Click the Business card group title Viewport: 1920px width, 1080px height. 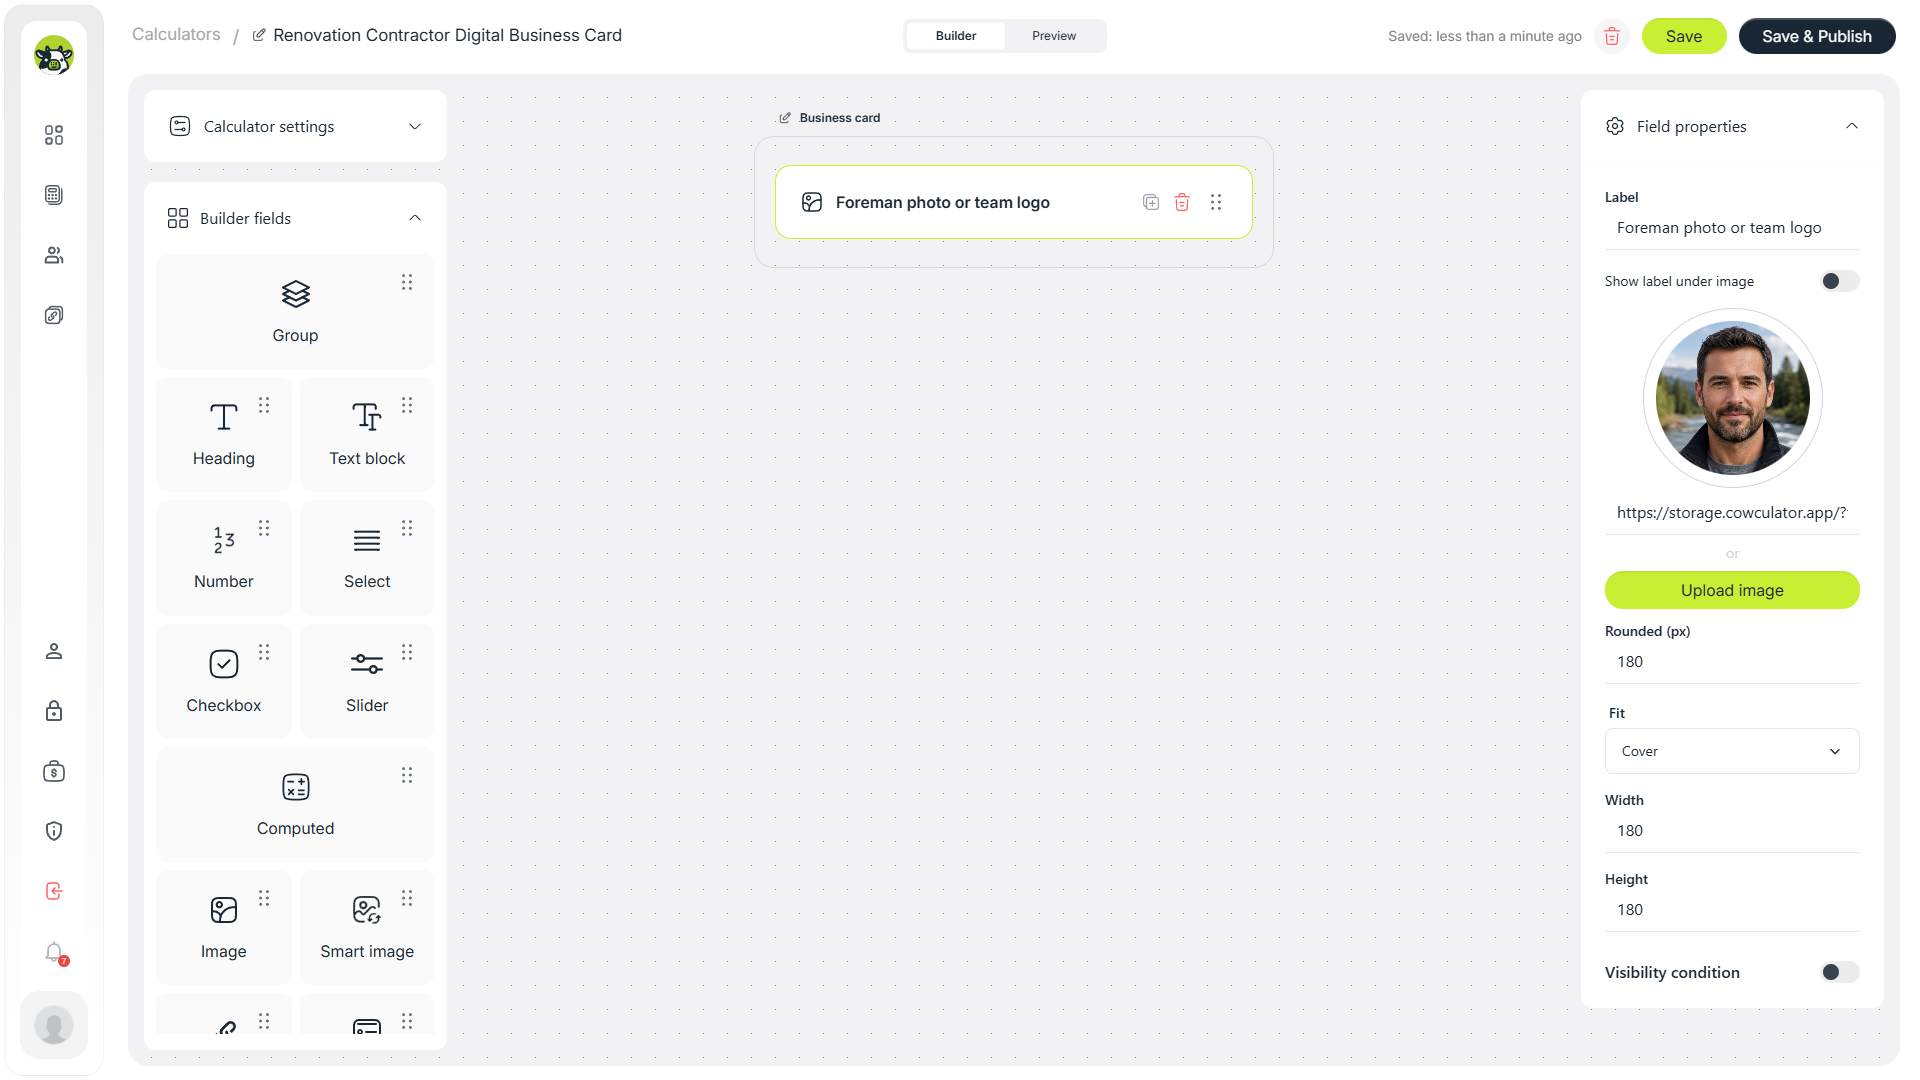coord(840,118)
